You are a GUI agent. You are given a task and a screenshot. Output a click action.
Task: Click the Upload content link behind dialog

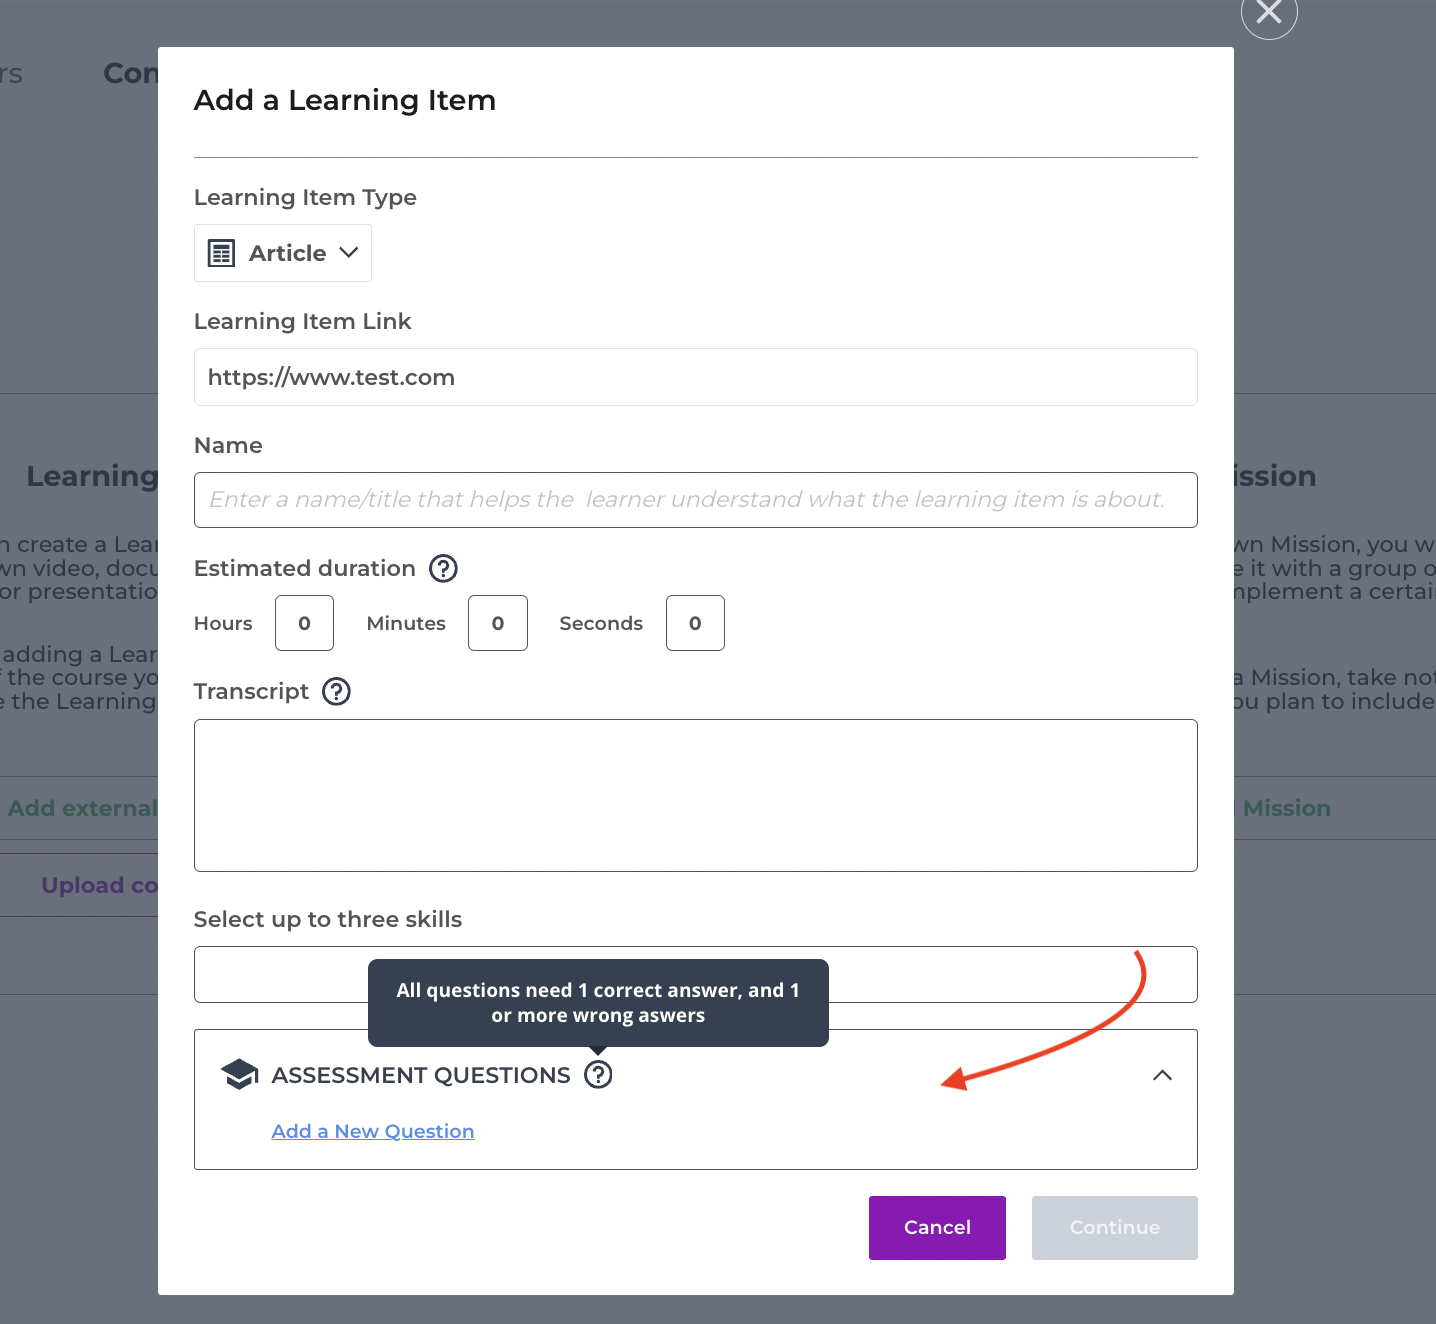click(98, 886)
